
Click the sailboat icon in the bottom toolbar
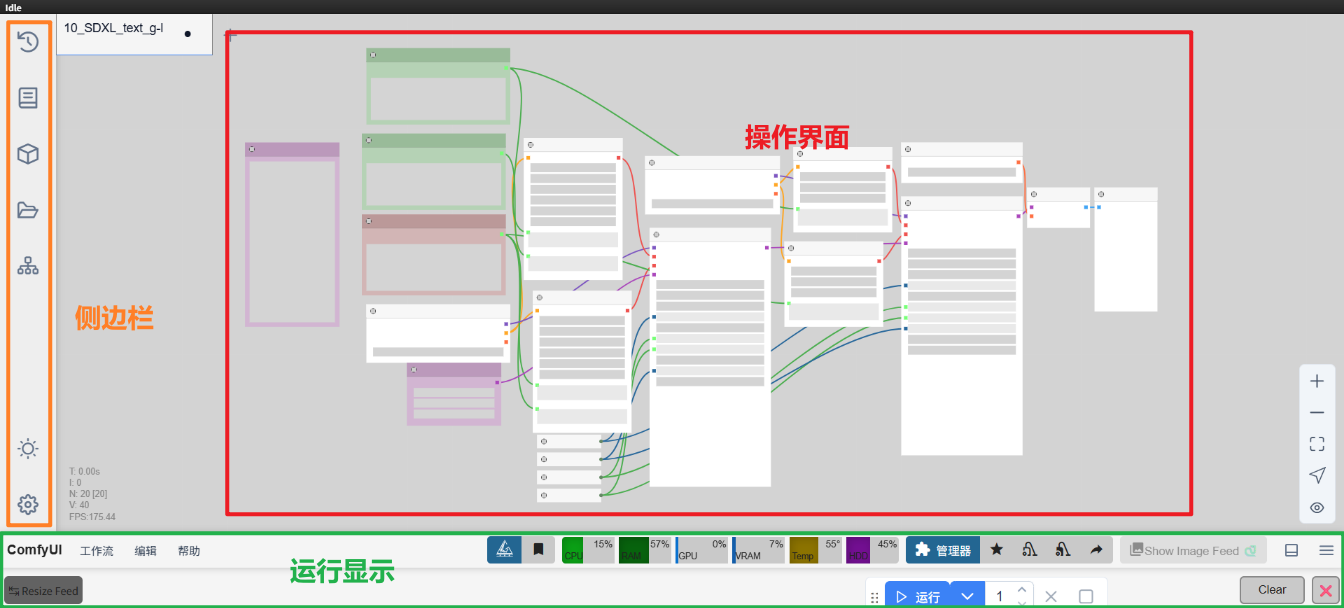(505, 550)
